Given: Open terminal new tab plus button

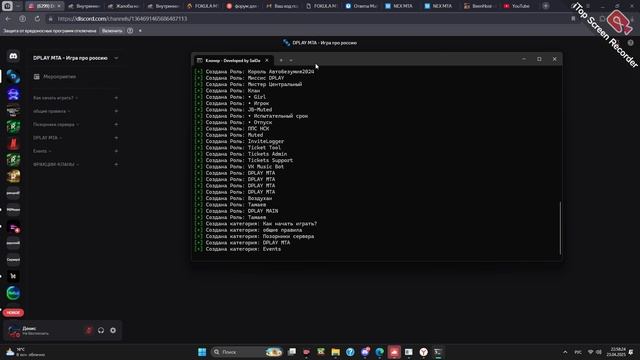Looking at the screenshot, I should 281,60.
